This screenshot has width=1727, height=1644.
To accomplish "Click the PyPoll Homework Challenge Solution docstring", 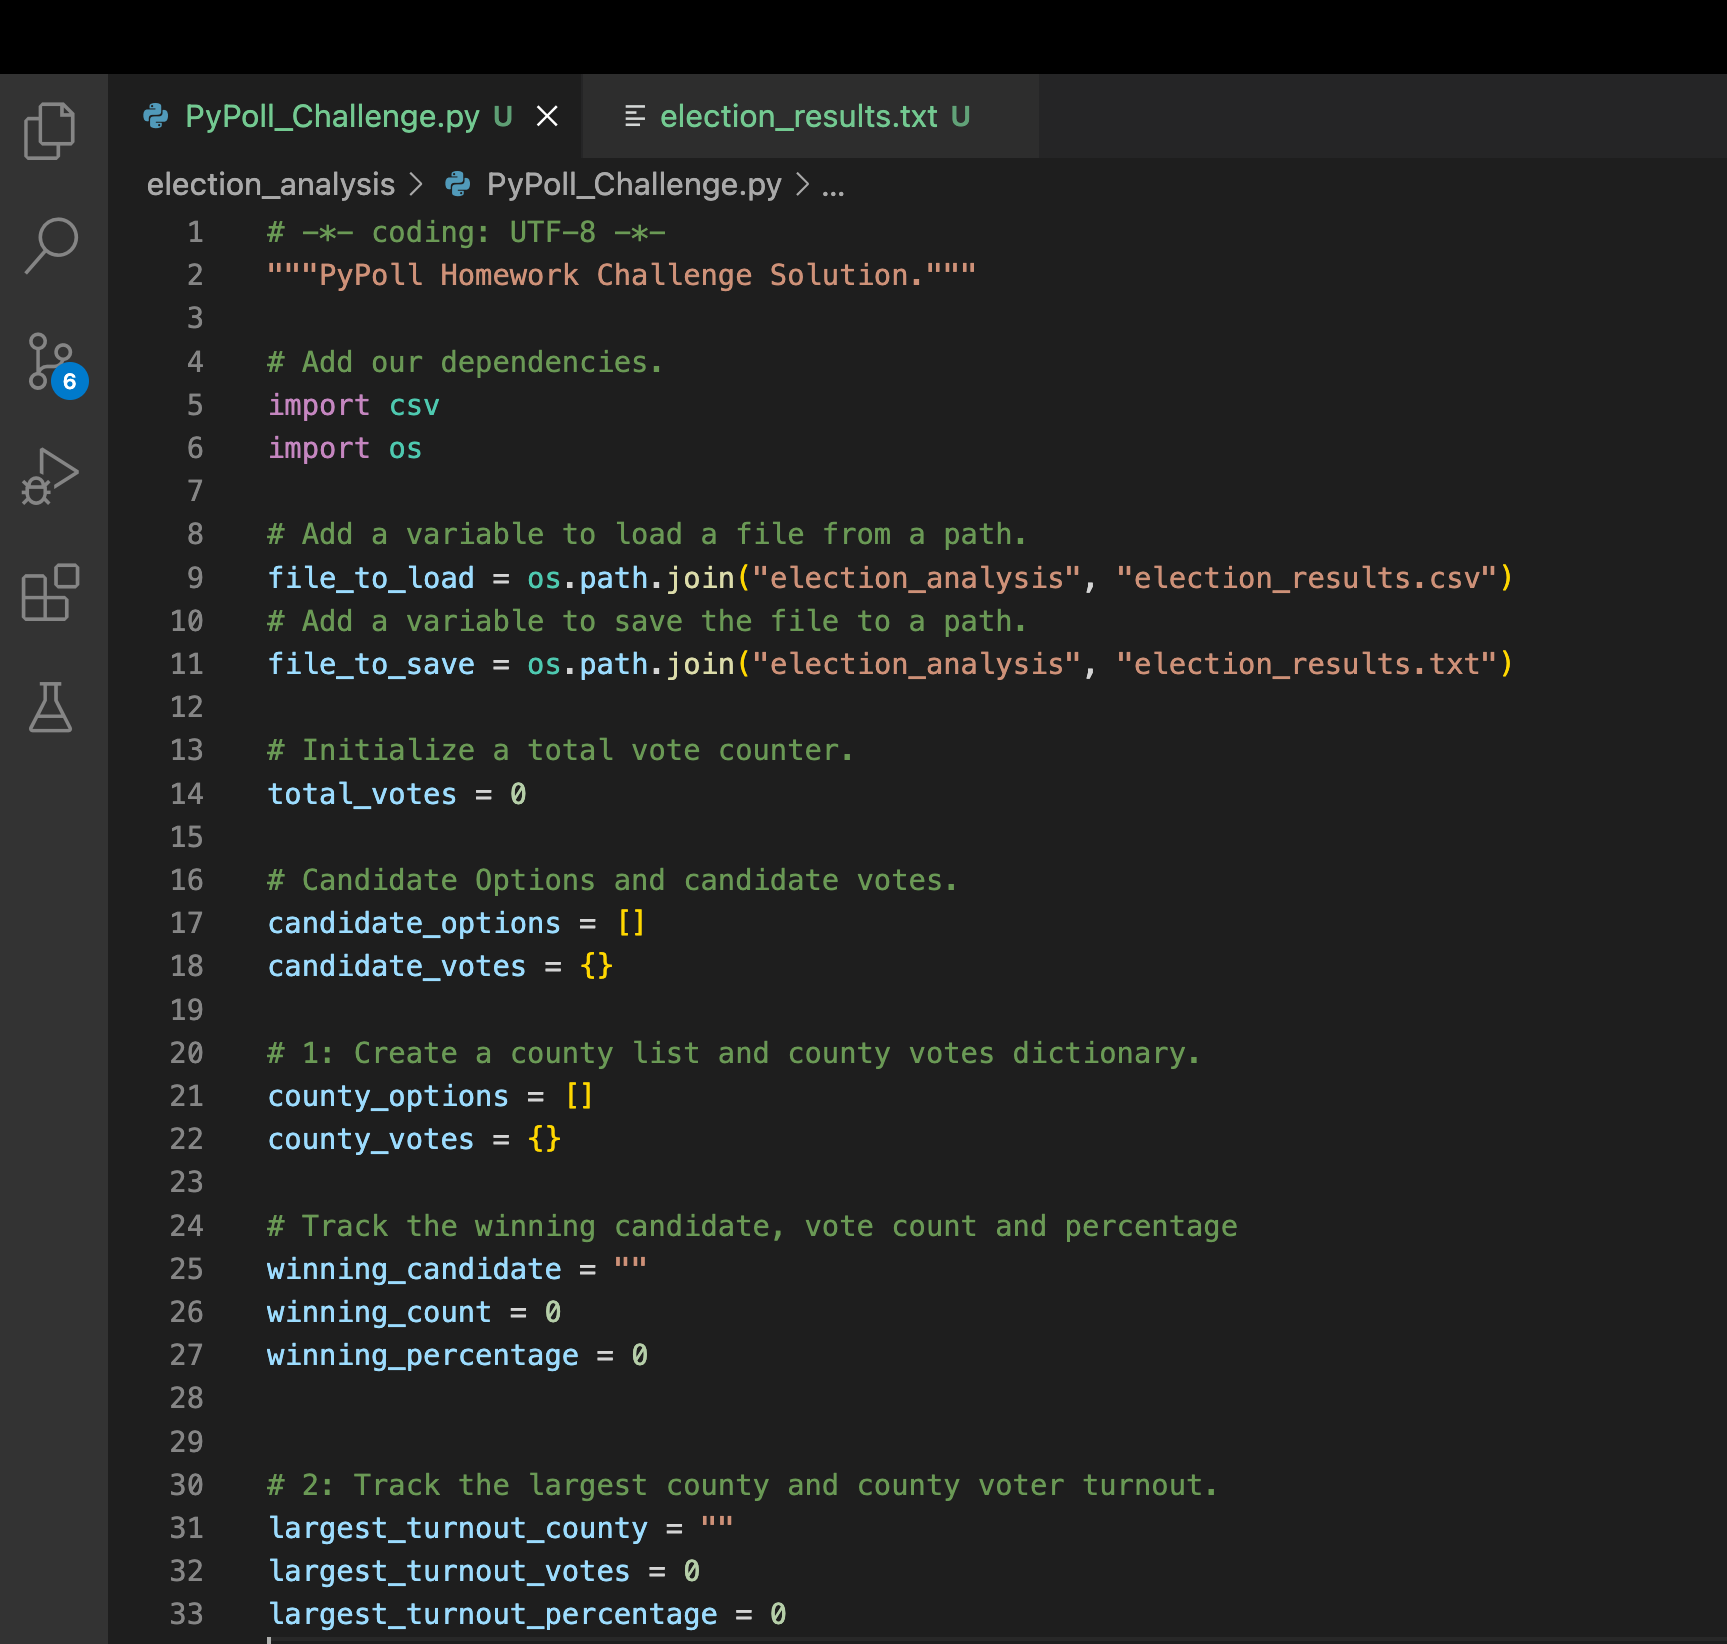I will click(621, 275).
